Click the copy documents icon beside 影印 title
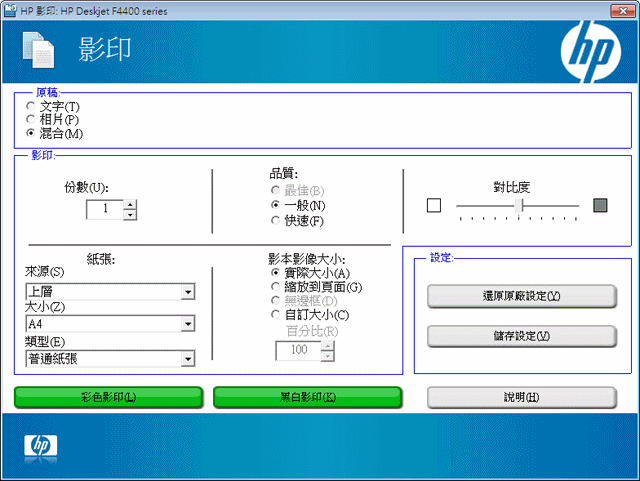This screenshot has width=640, height=481. [x=38, y=50]
